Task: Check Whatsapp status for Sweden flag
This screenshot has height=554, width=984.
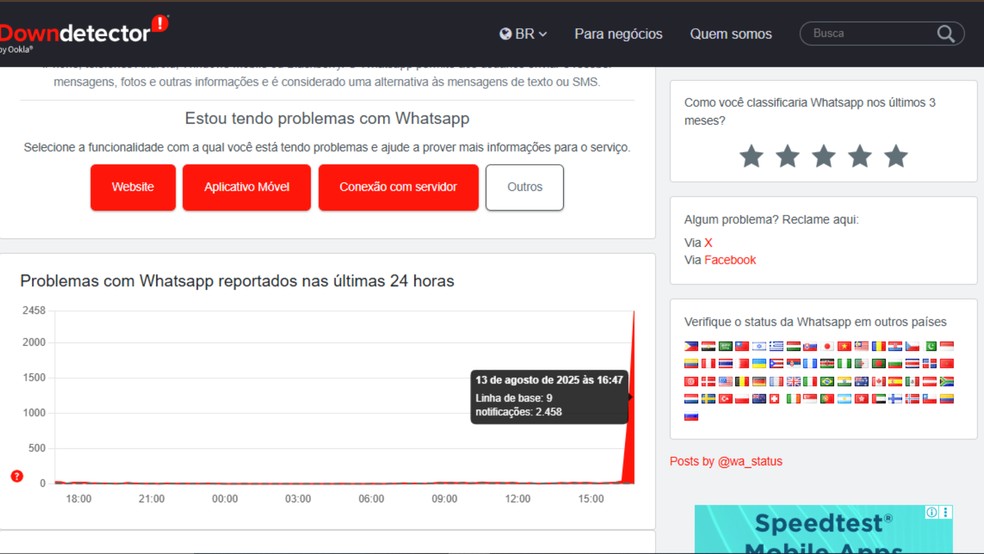Action: [x=709, y=399]
